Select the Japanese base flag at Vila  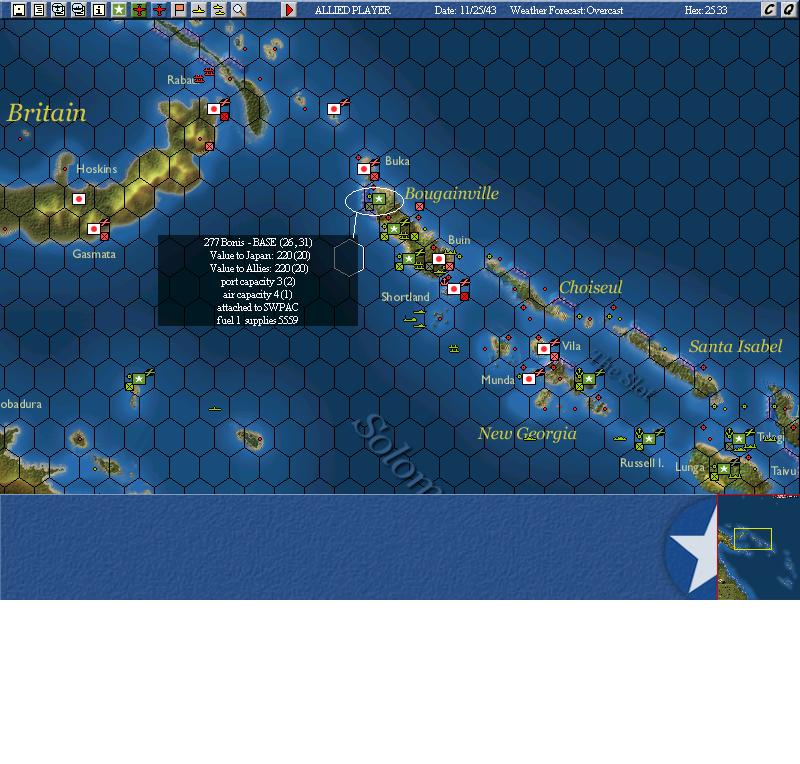[x=544, y=349]
